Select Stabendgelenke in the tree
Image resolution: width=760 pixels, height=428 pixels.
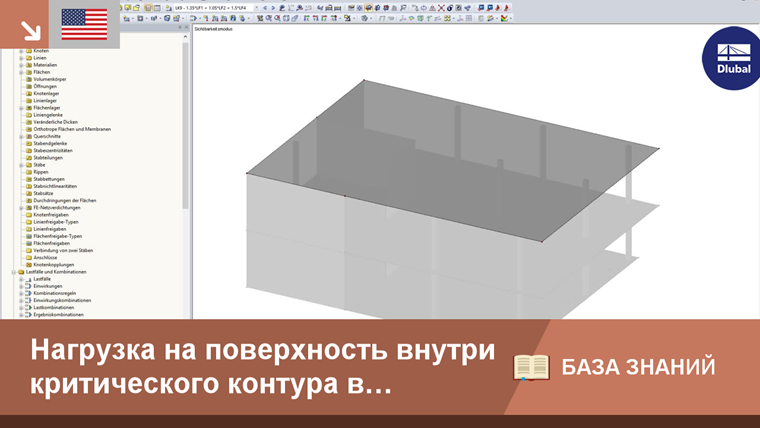click(x=50, y=143)
